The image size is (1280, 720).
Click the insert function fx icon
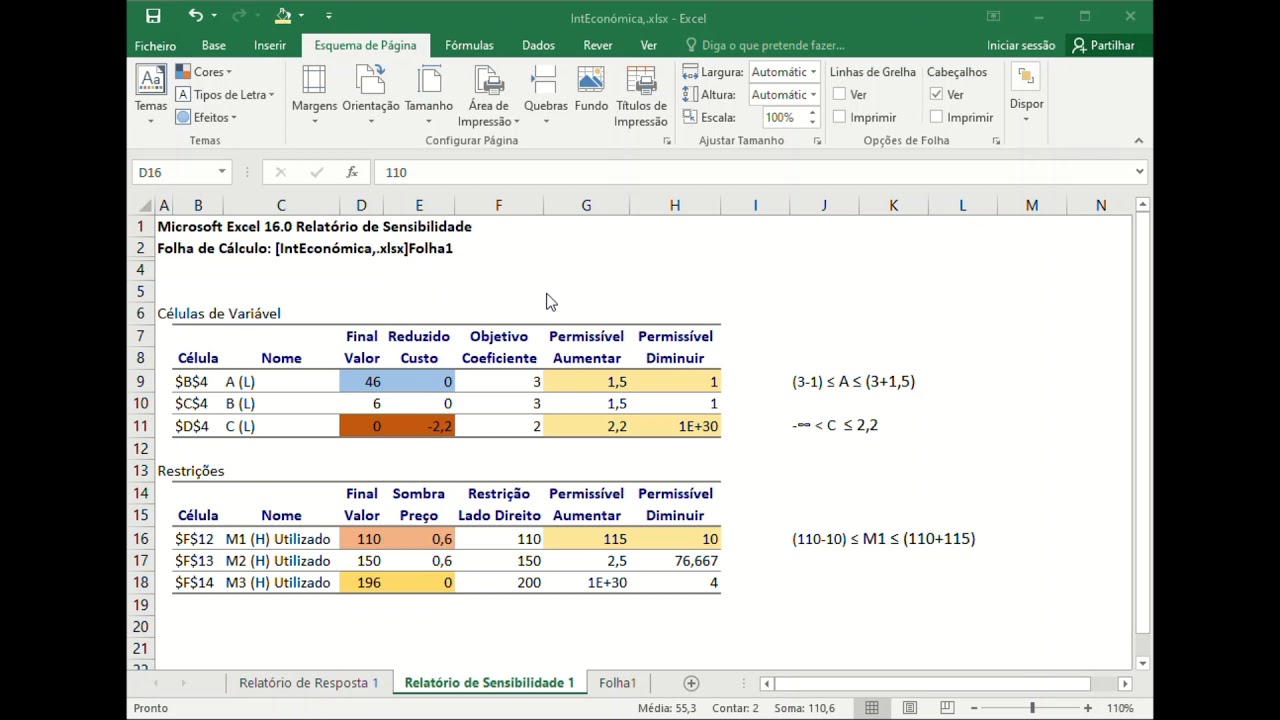352,172
